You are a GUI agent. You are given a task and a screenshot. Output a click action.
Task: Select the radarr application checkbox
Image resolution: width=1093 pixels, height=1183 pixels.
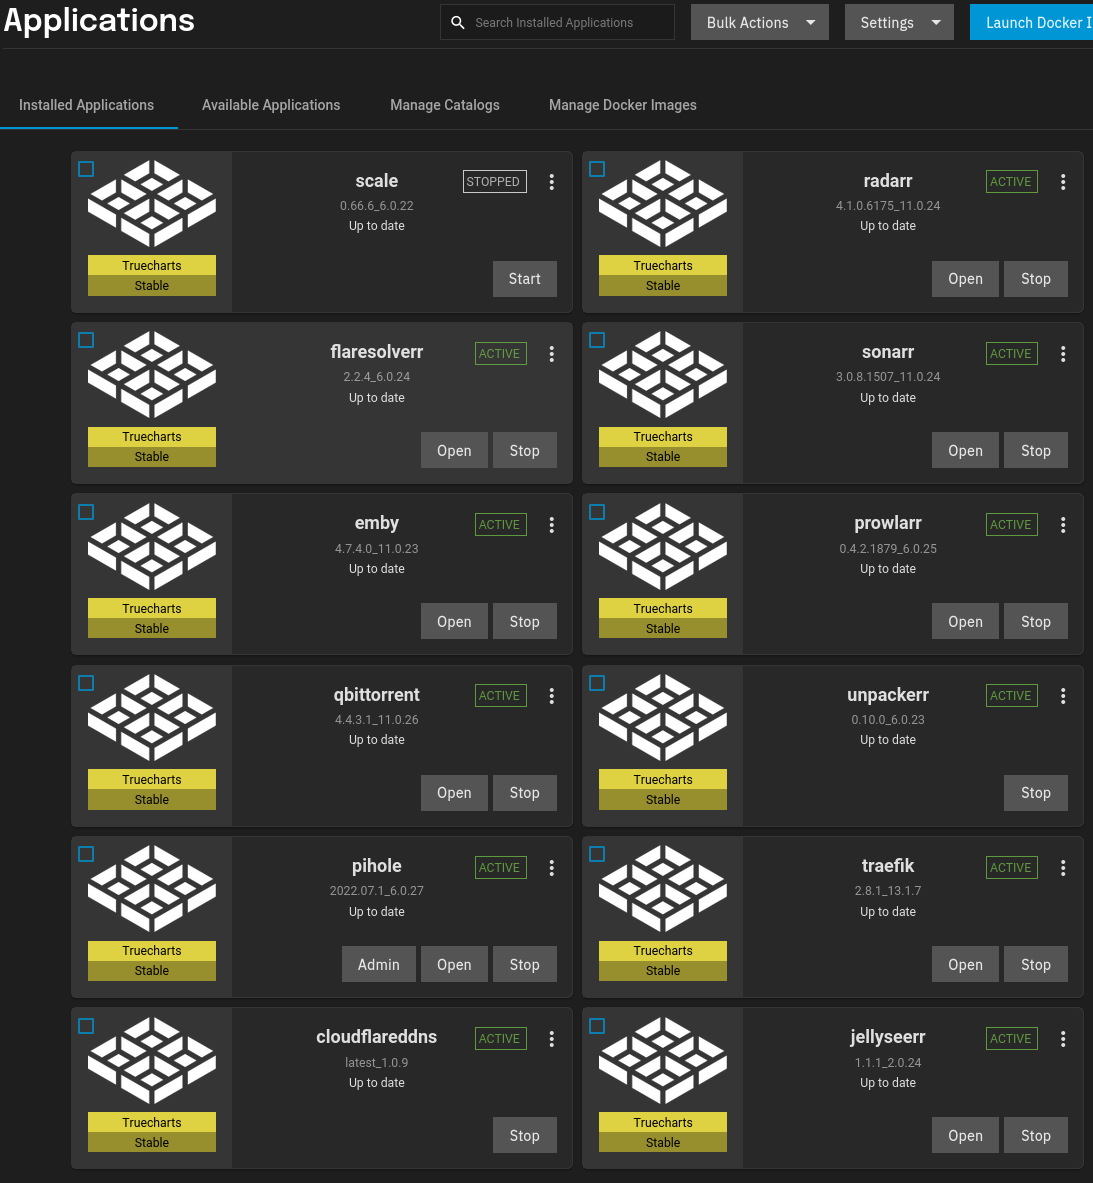point(597,169)
